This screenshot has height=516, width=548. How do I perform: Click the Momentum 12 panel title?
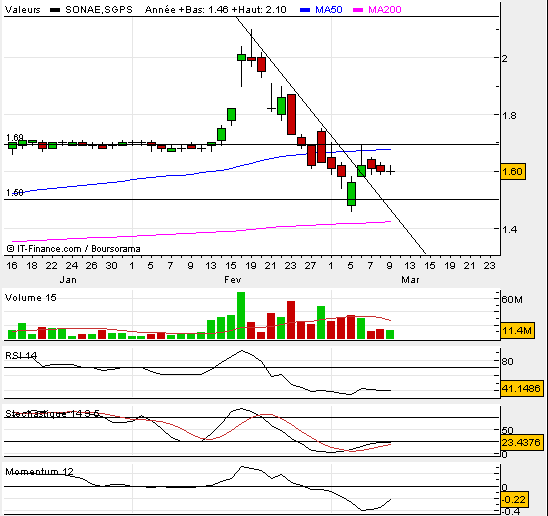click(39, 472)
